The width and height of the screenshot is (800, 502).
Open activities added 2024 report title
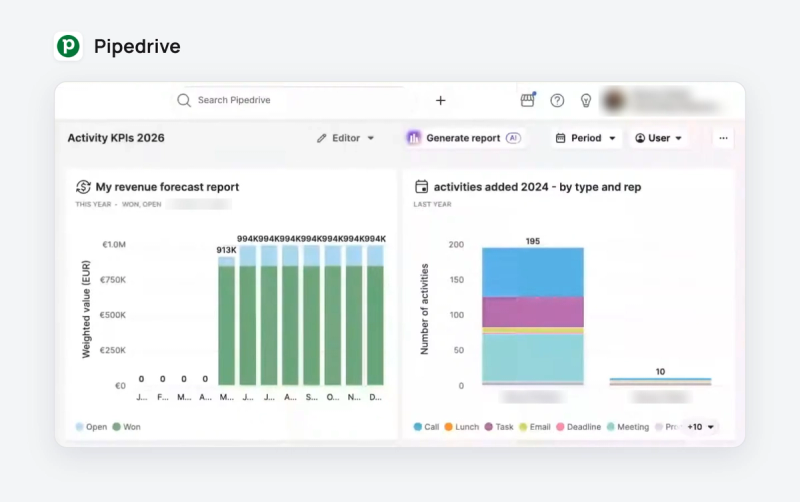coord(537,187)
